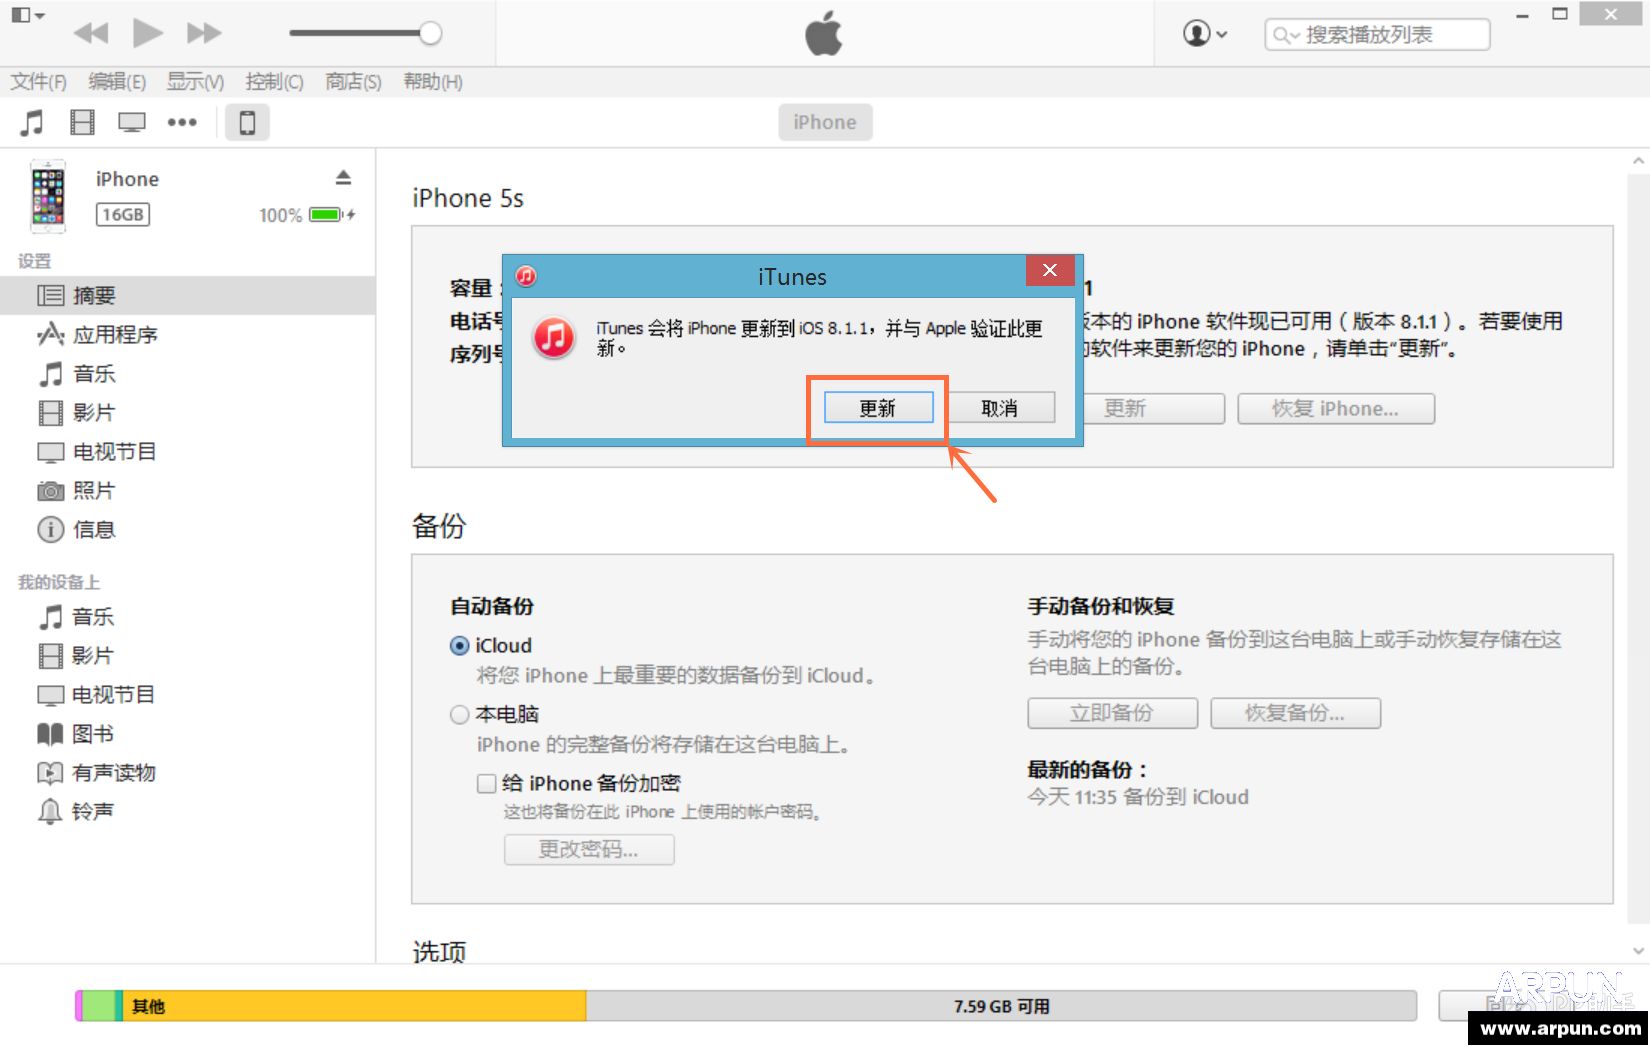This screenshot has height=1047, width=1650.
Task: Adjust the volume slider
Action: [430, 32]
